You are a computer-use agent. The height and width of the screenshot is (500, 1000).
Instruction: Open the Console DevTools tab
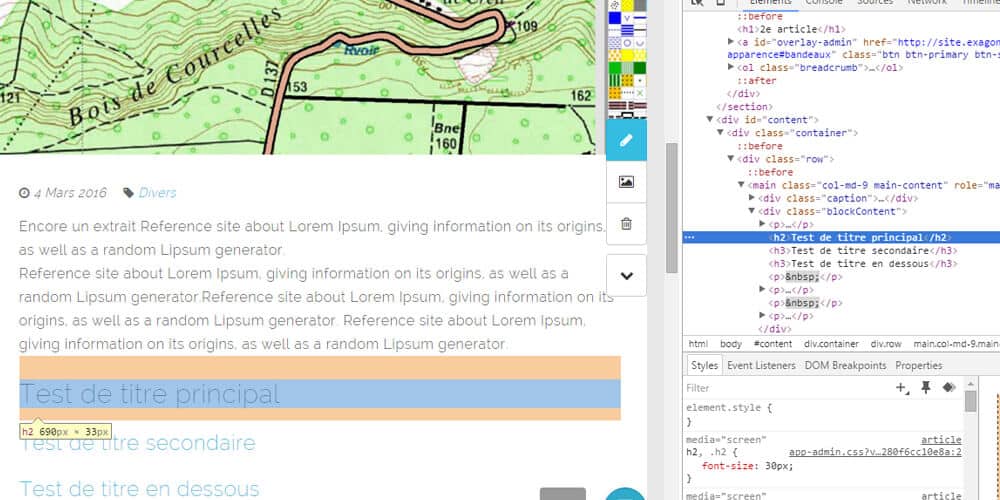(823, 3)
